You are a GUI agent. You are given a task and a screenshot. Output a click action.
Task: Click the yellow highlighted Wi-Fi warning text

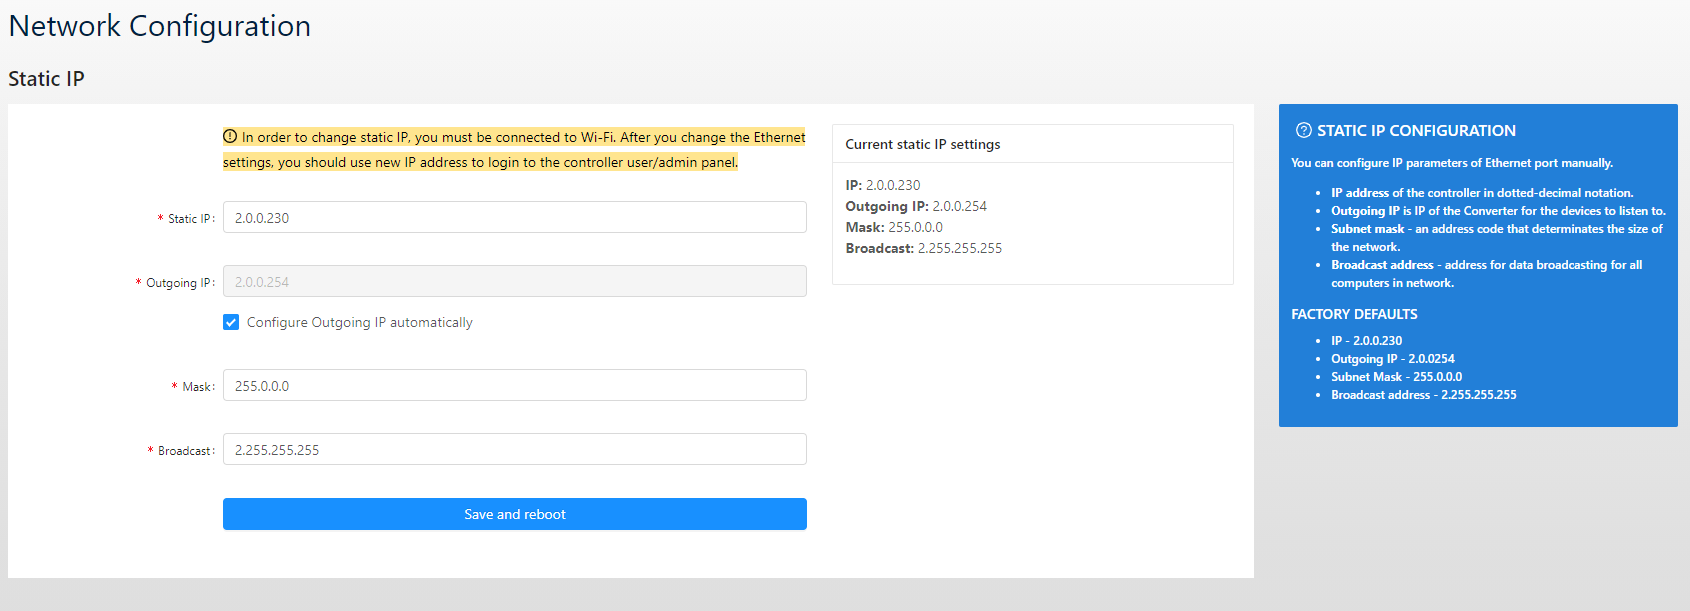[x=514, y=149]
